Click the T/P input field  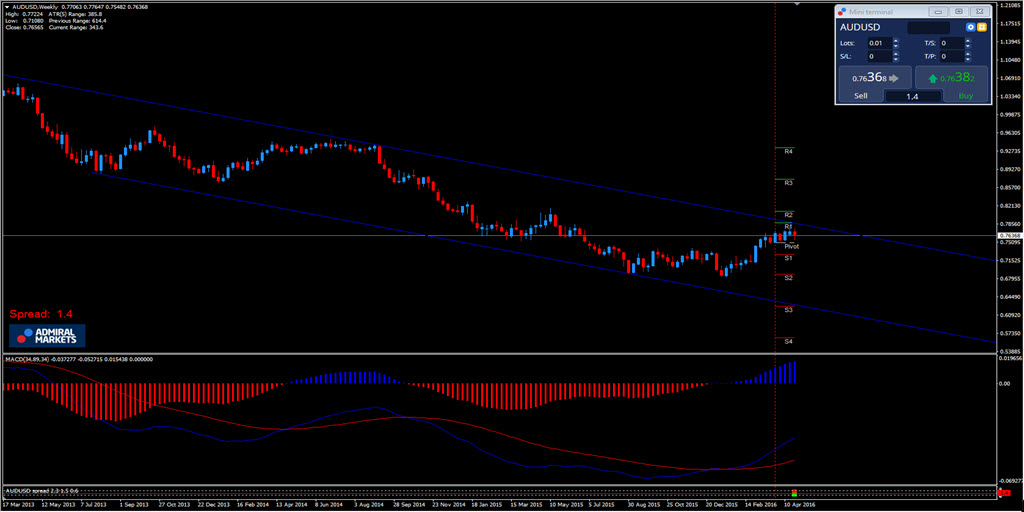tap(950, 58)
